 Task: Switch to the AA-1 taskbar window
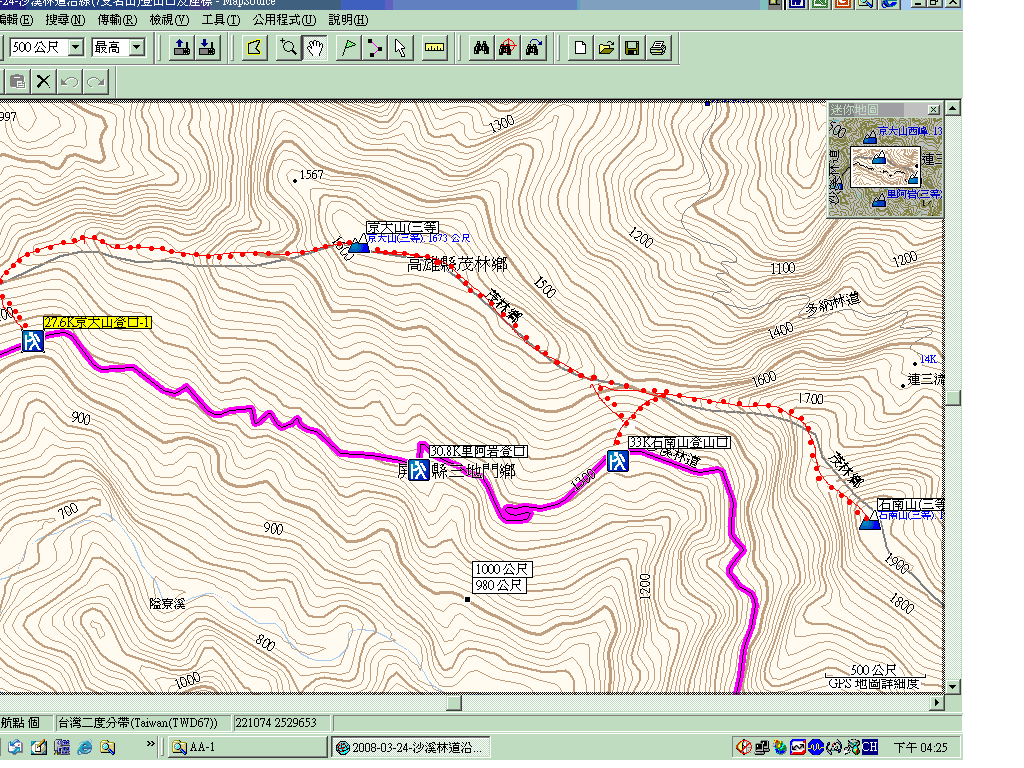coord(248,747)
